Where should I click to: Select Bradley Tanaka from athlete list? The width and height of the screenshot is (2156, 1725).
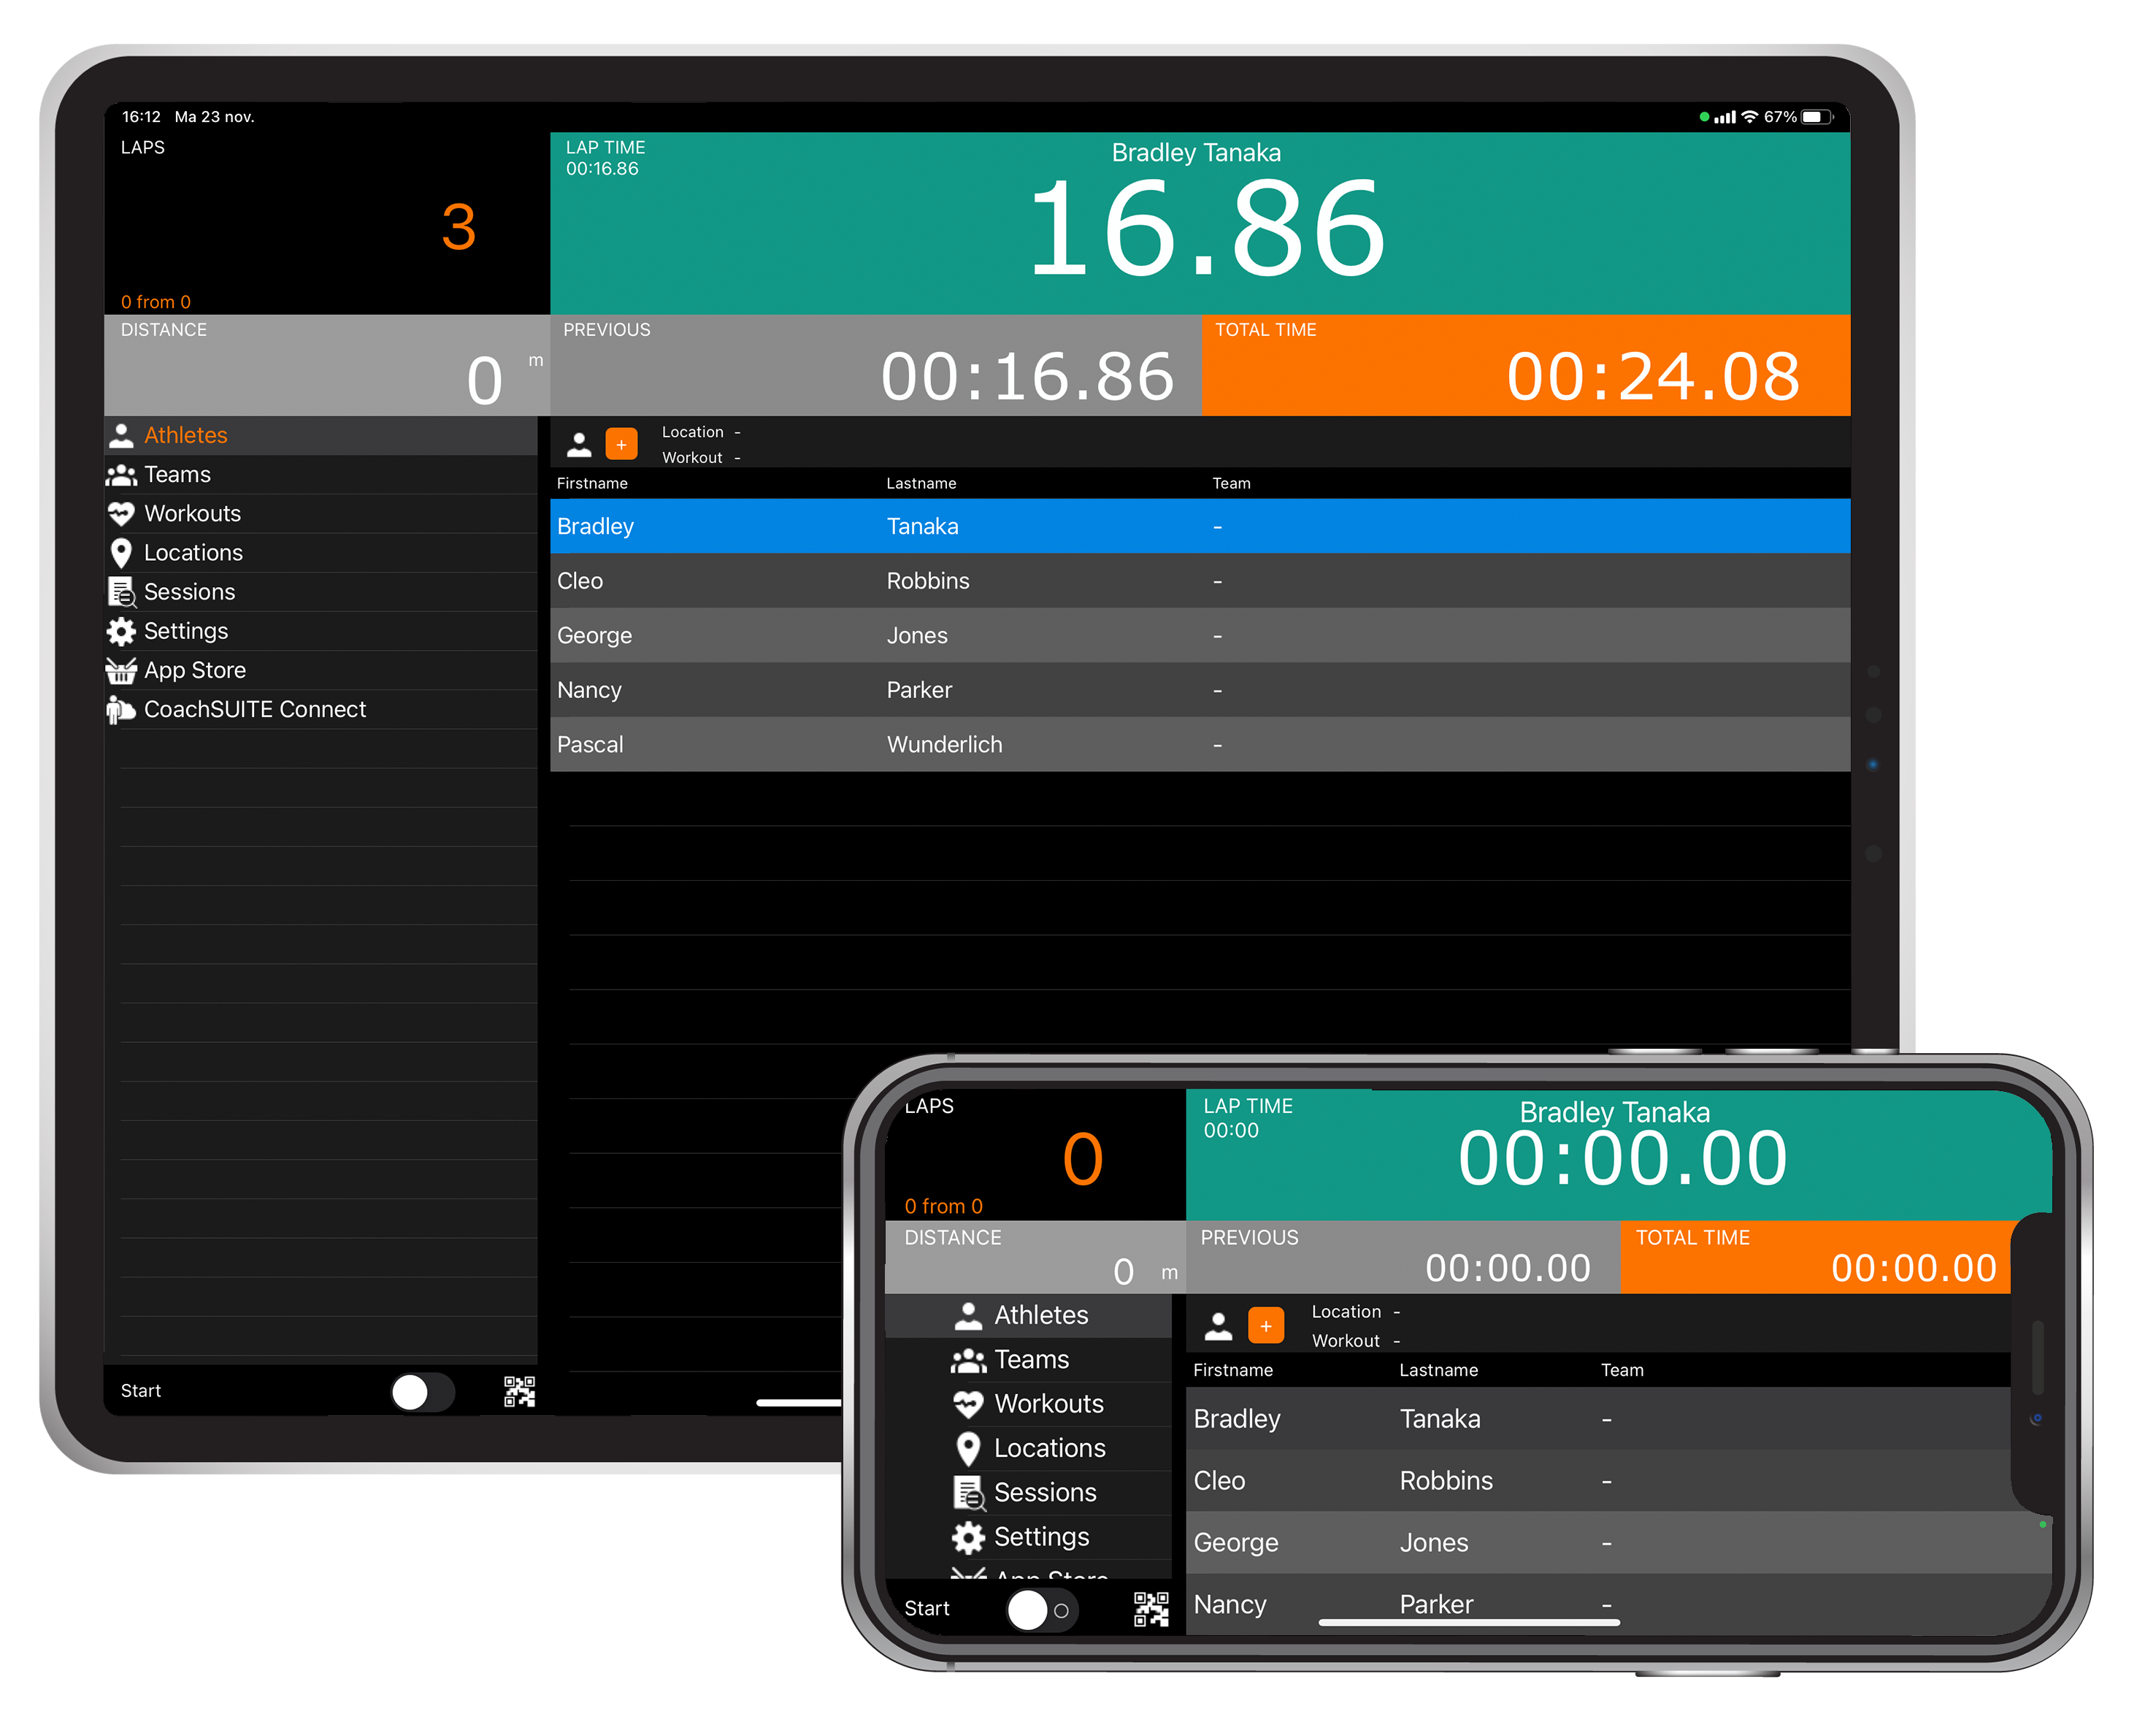1202,523
